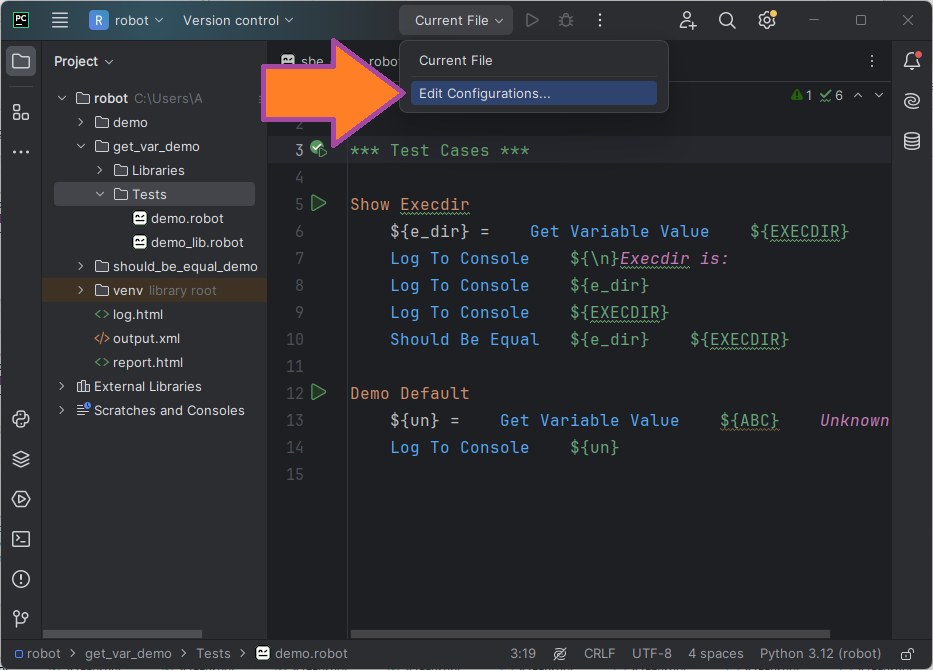Viewport: 933px width, 670px height.
Task: Expand External Libraries node
Action: click(62, 387)
